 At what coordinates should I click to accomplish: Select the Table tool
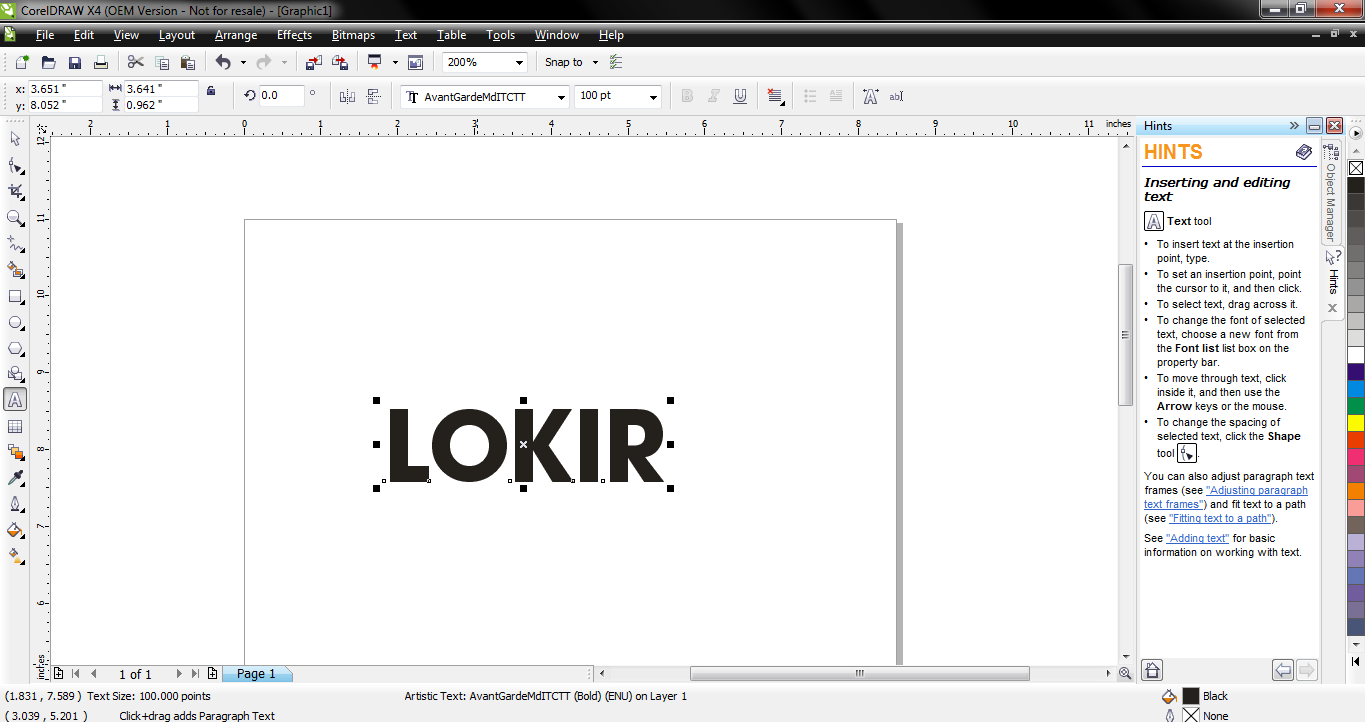click(x=15, y=425)
